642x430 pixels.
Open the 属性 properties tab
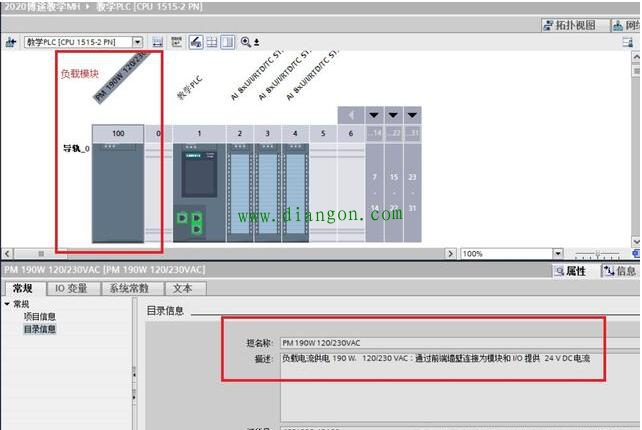[x=572, y=271]
